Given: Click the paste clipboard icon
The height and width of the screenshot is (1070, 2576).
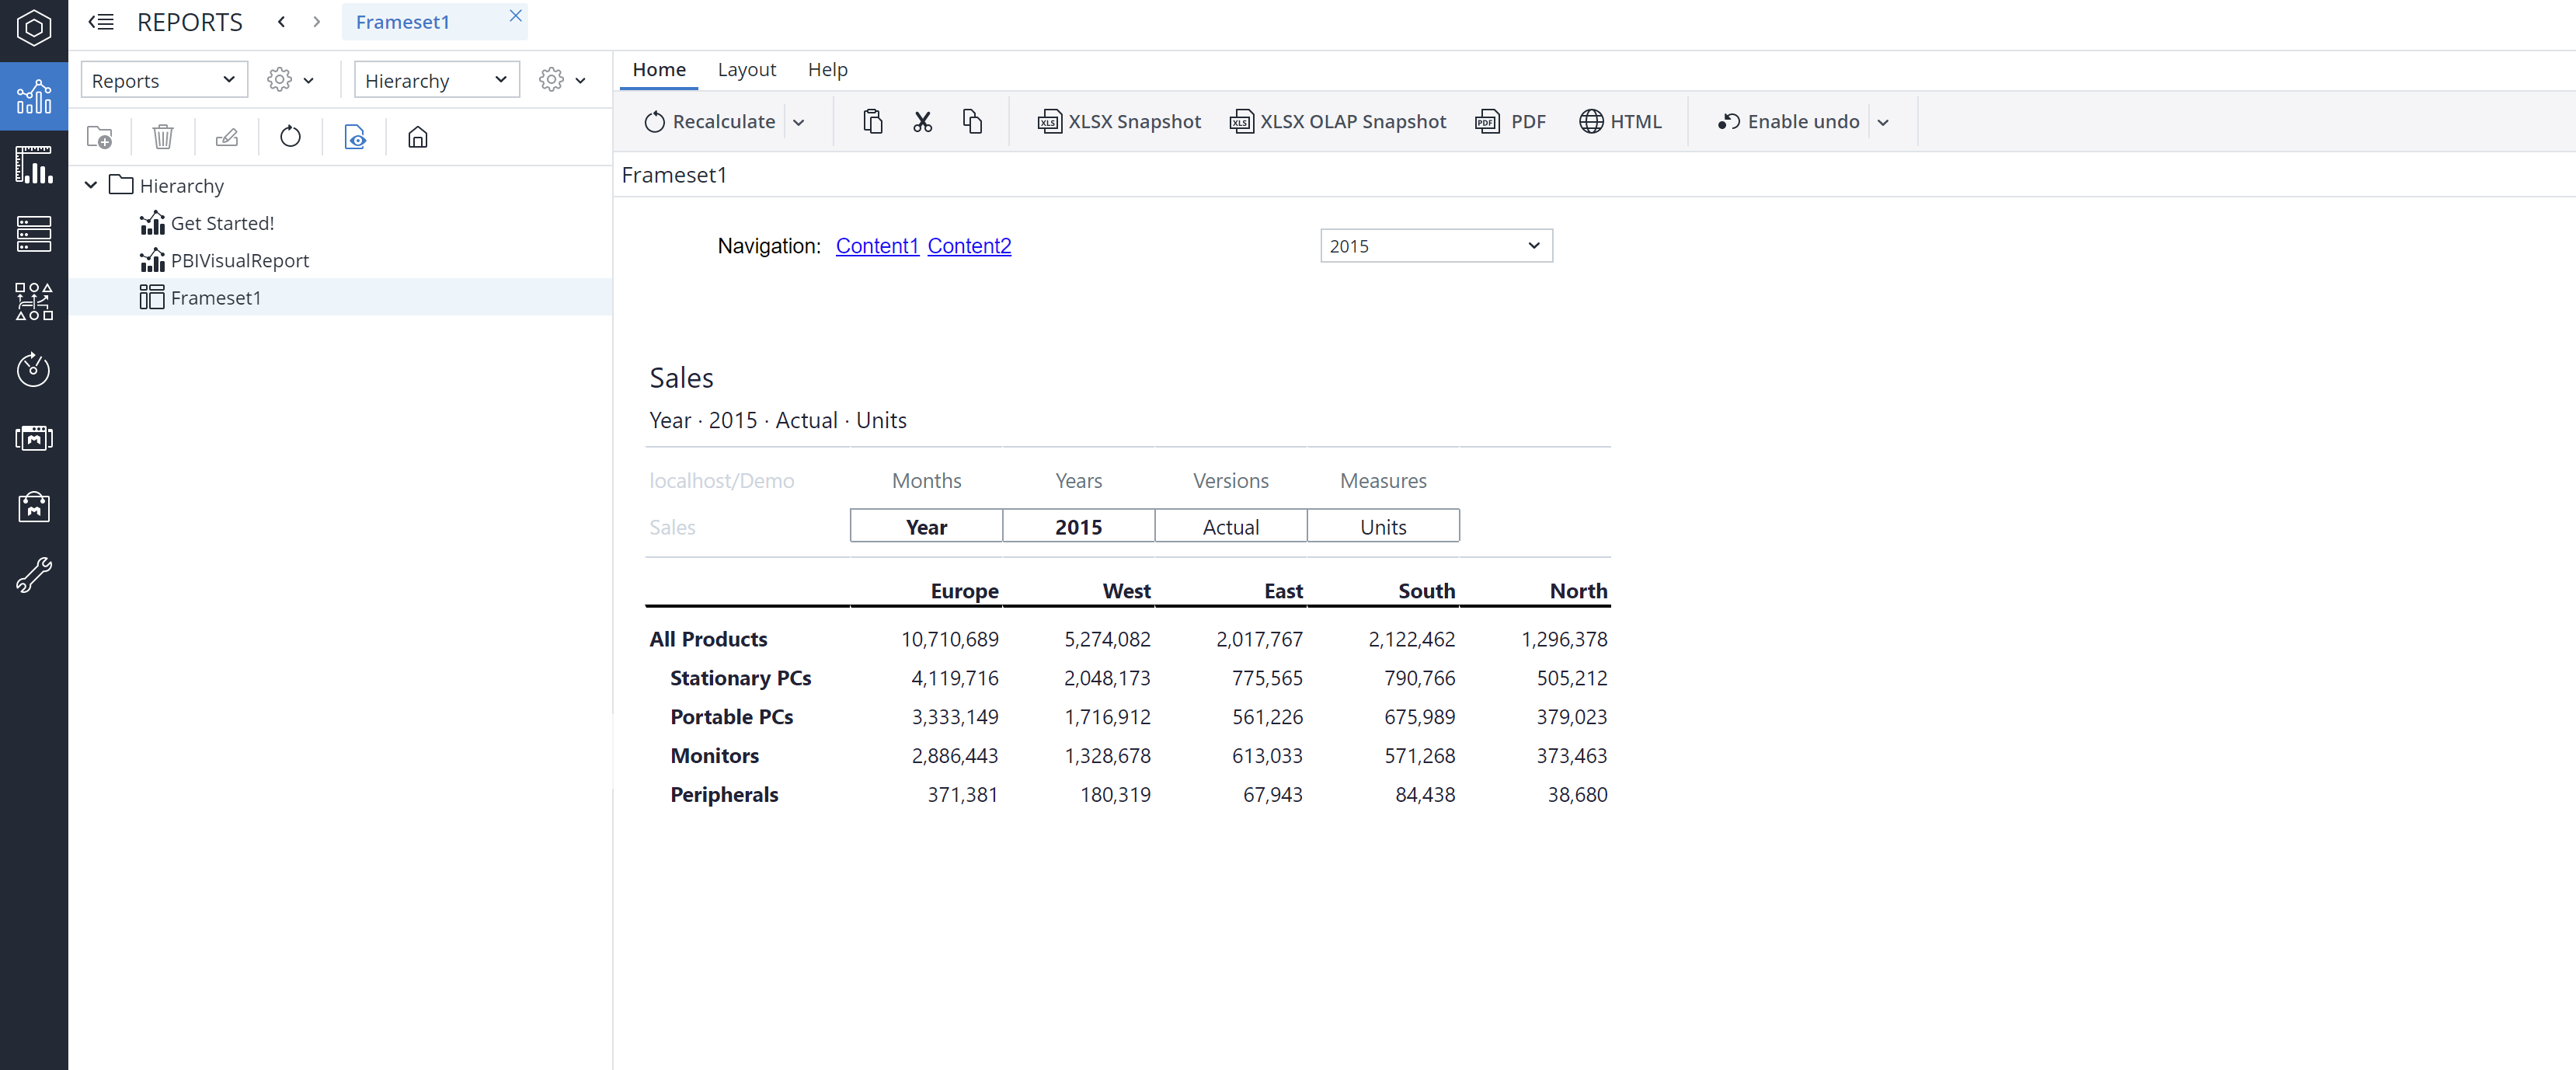Looking at the screenshot, I should [x=872, y=122].
